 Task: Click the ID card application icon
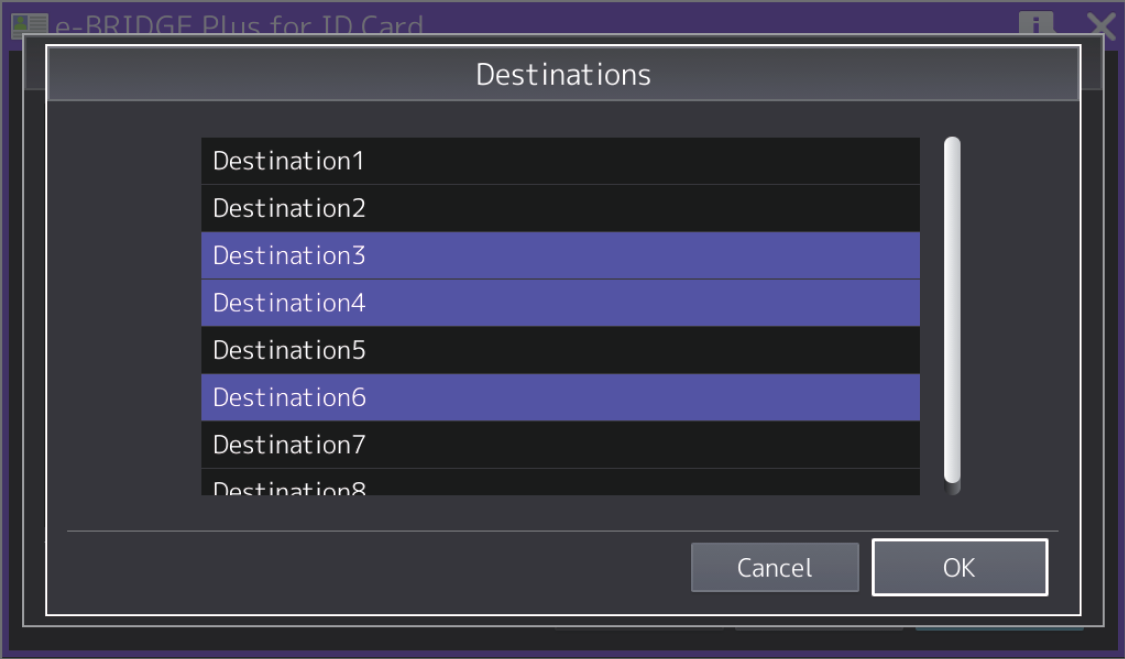point(29,25)
